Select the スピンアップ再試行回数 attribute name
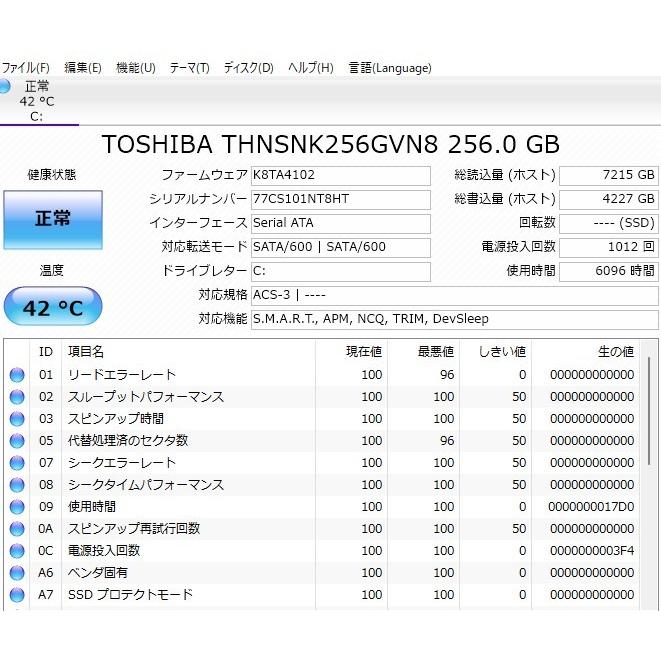 tap(134, 529)
